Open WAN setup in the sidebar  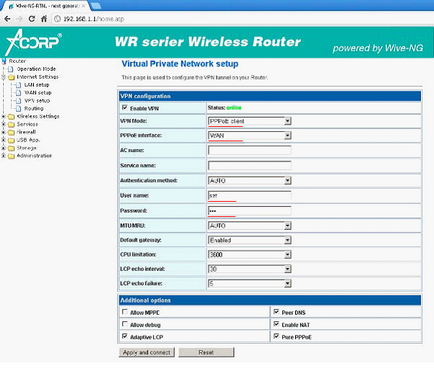tap(38, 93)
